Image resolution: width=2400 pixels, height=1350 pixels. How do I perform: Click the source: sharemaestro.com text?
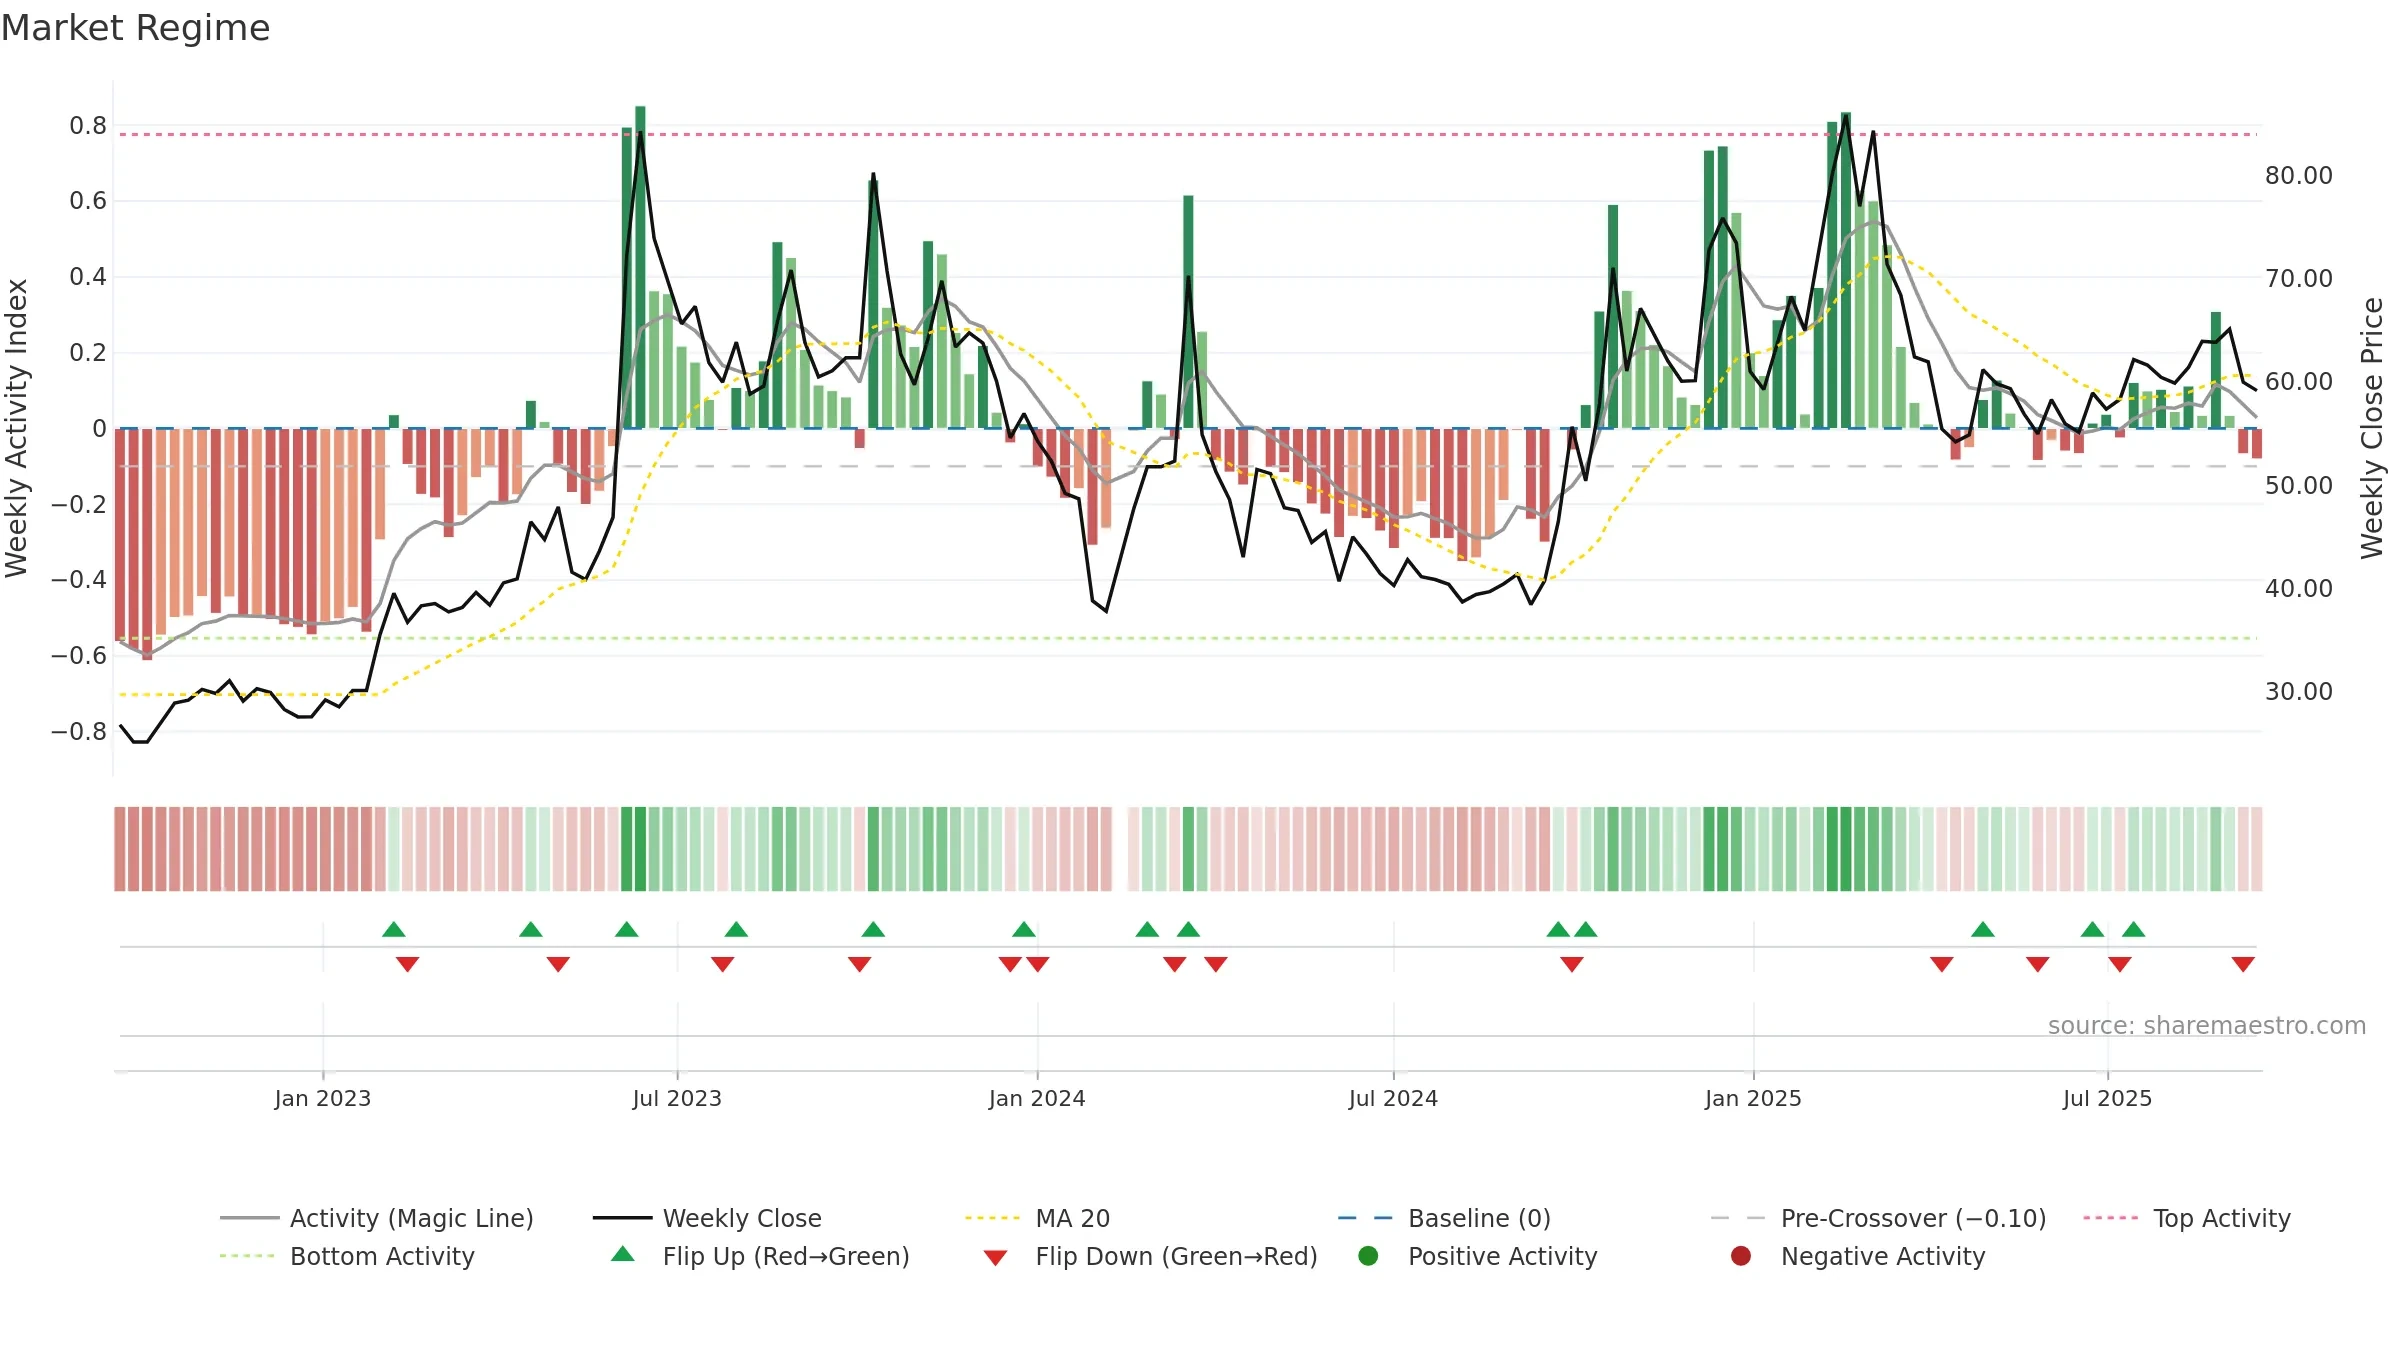click(2207, 1025)
